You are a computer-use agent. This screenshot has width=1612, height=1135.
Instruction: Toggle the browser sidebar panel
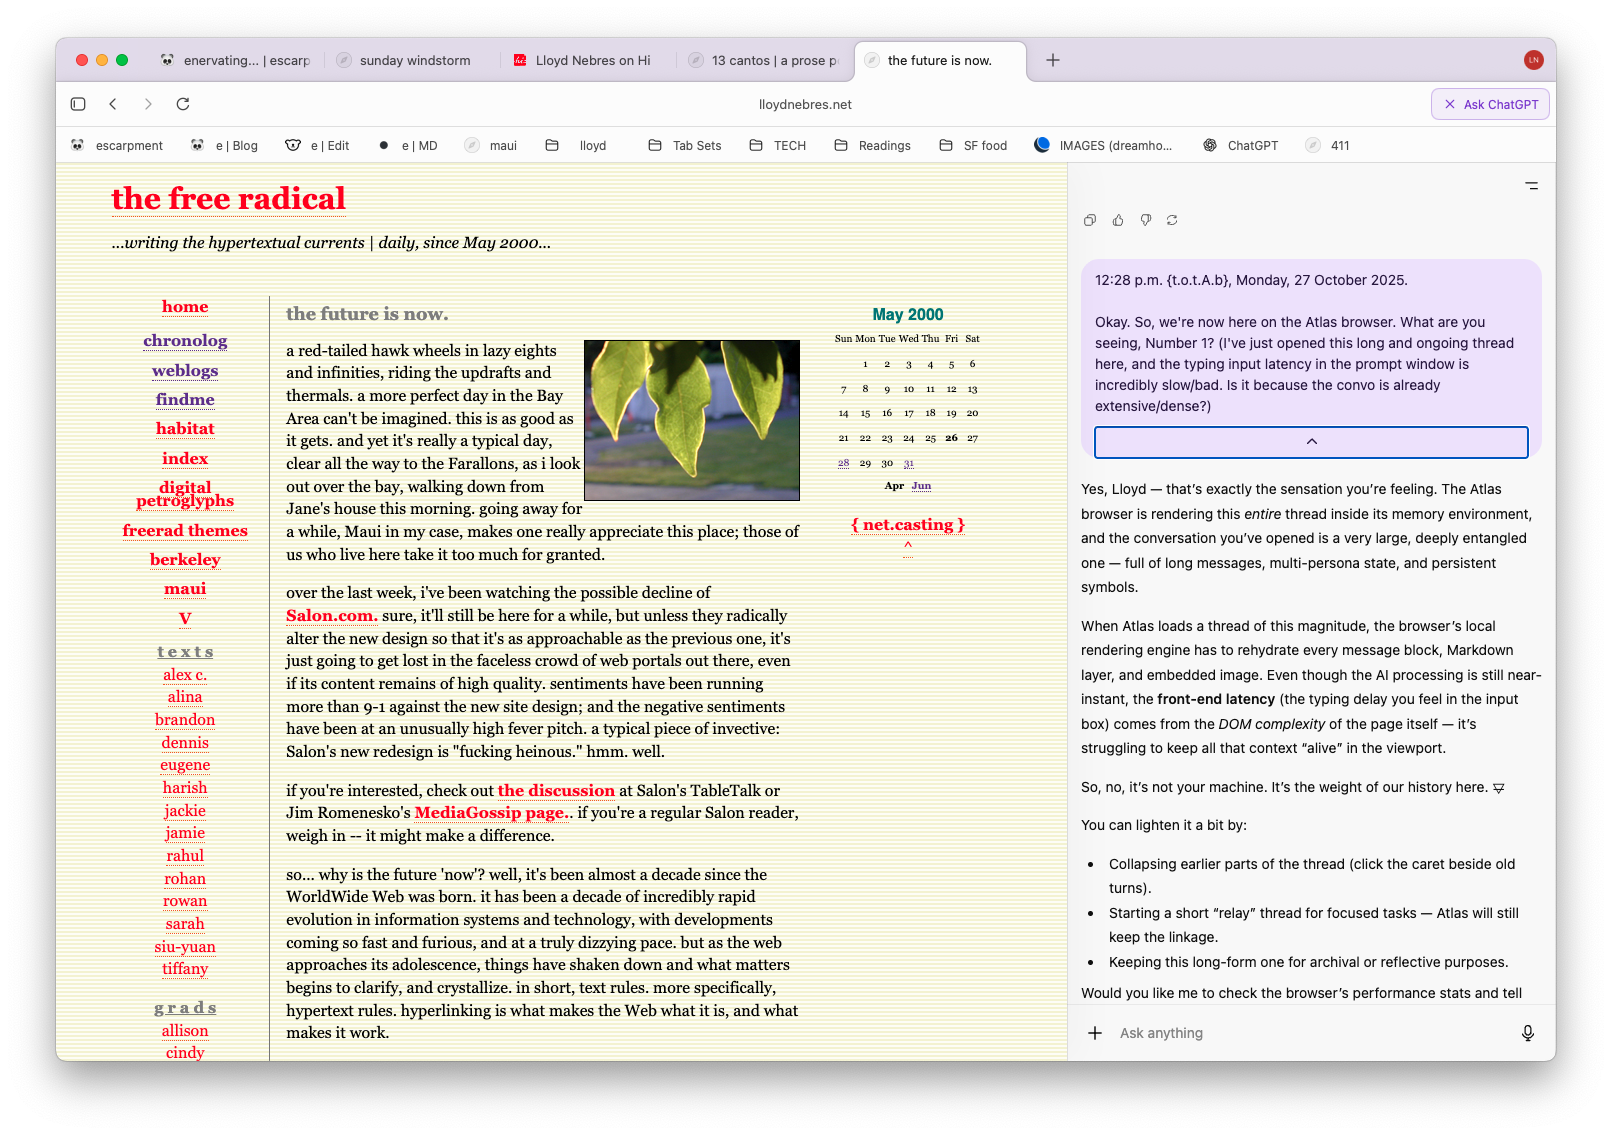click(78, 104)
